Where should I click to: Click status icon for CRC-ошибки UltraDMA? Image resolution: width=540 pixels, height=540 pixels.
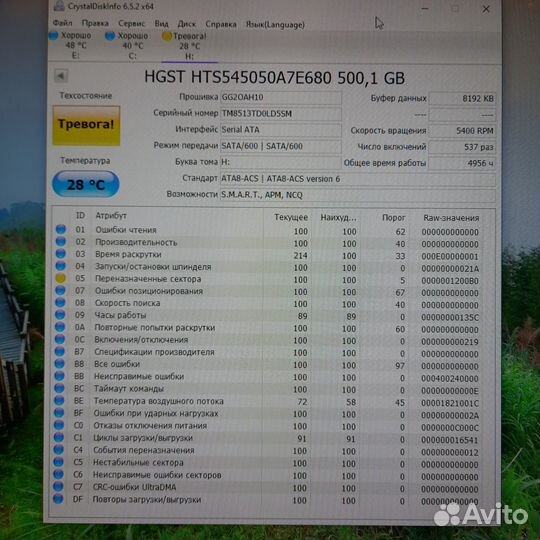click(58, 486)
